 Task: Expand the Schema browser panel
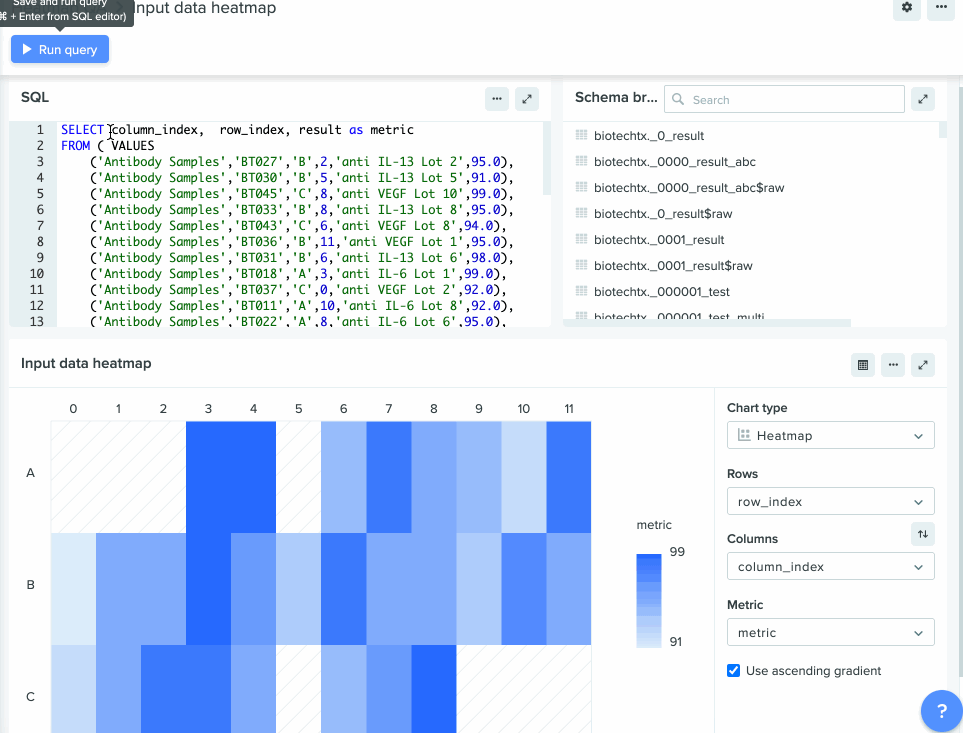coord(922,99)
